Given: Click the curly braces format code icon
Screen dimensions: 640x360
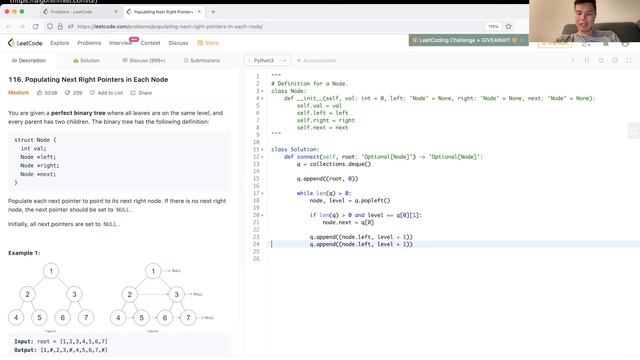Looking at the screenshot, I should coord(587,60).
